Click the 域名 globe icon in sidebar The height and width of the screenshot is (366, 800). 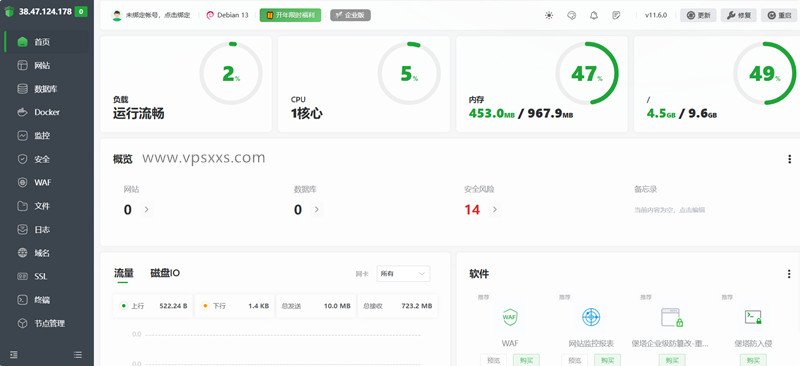click(22, 253)
